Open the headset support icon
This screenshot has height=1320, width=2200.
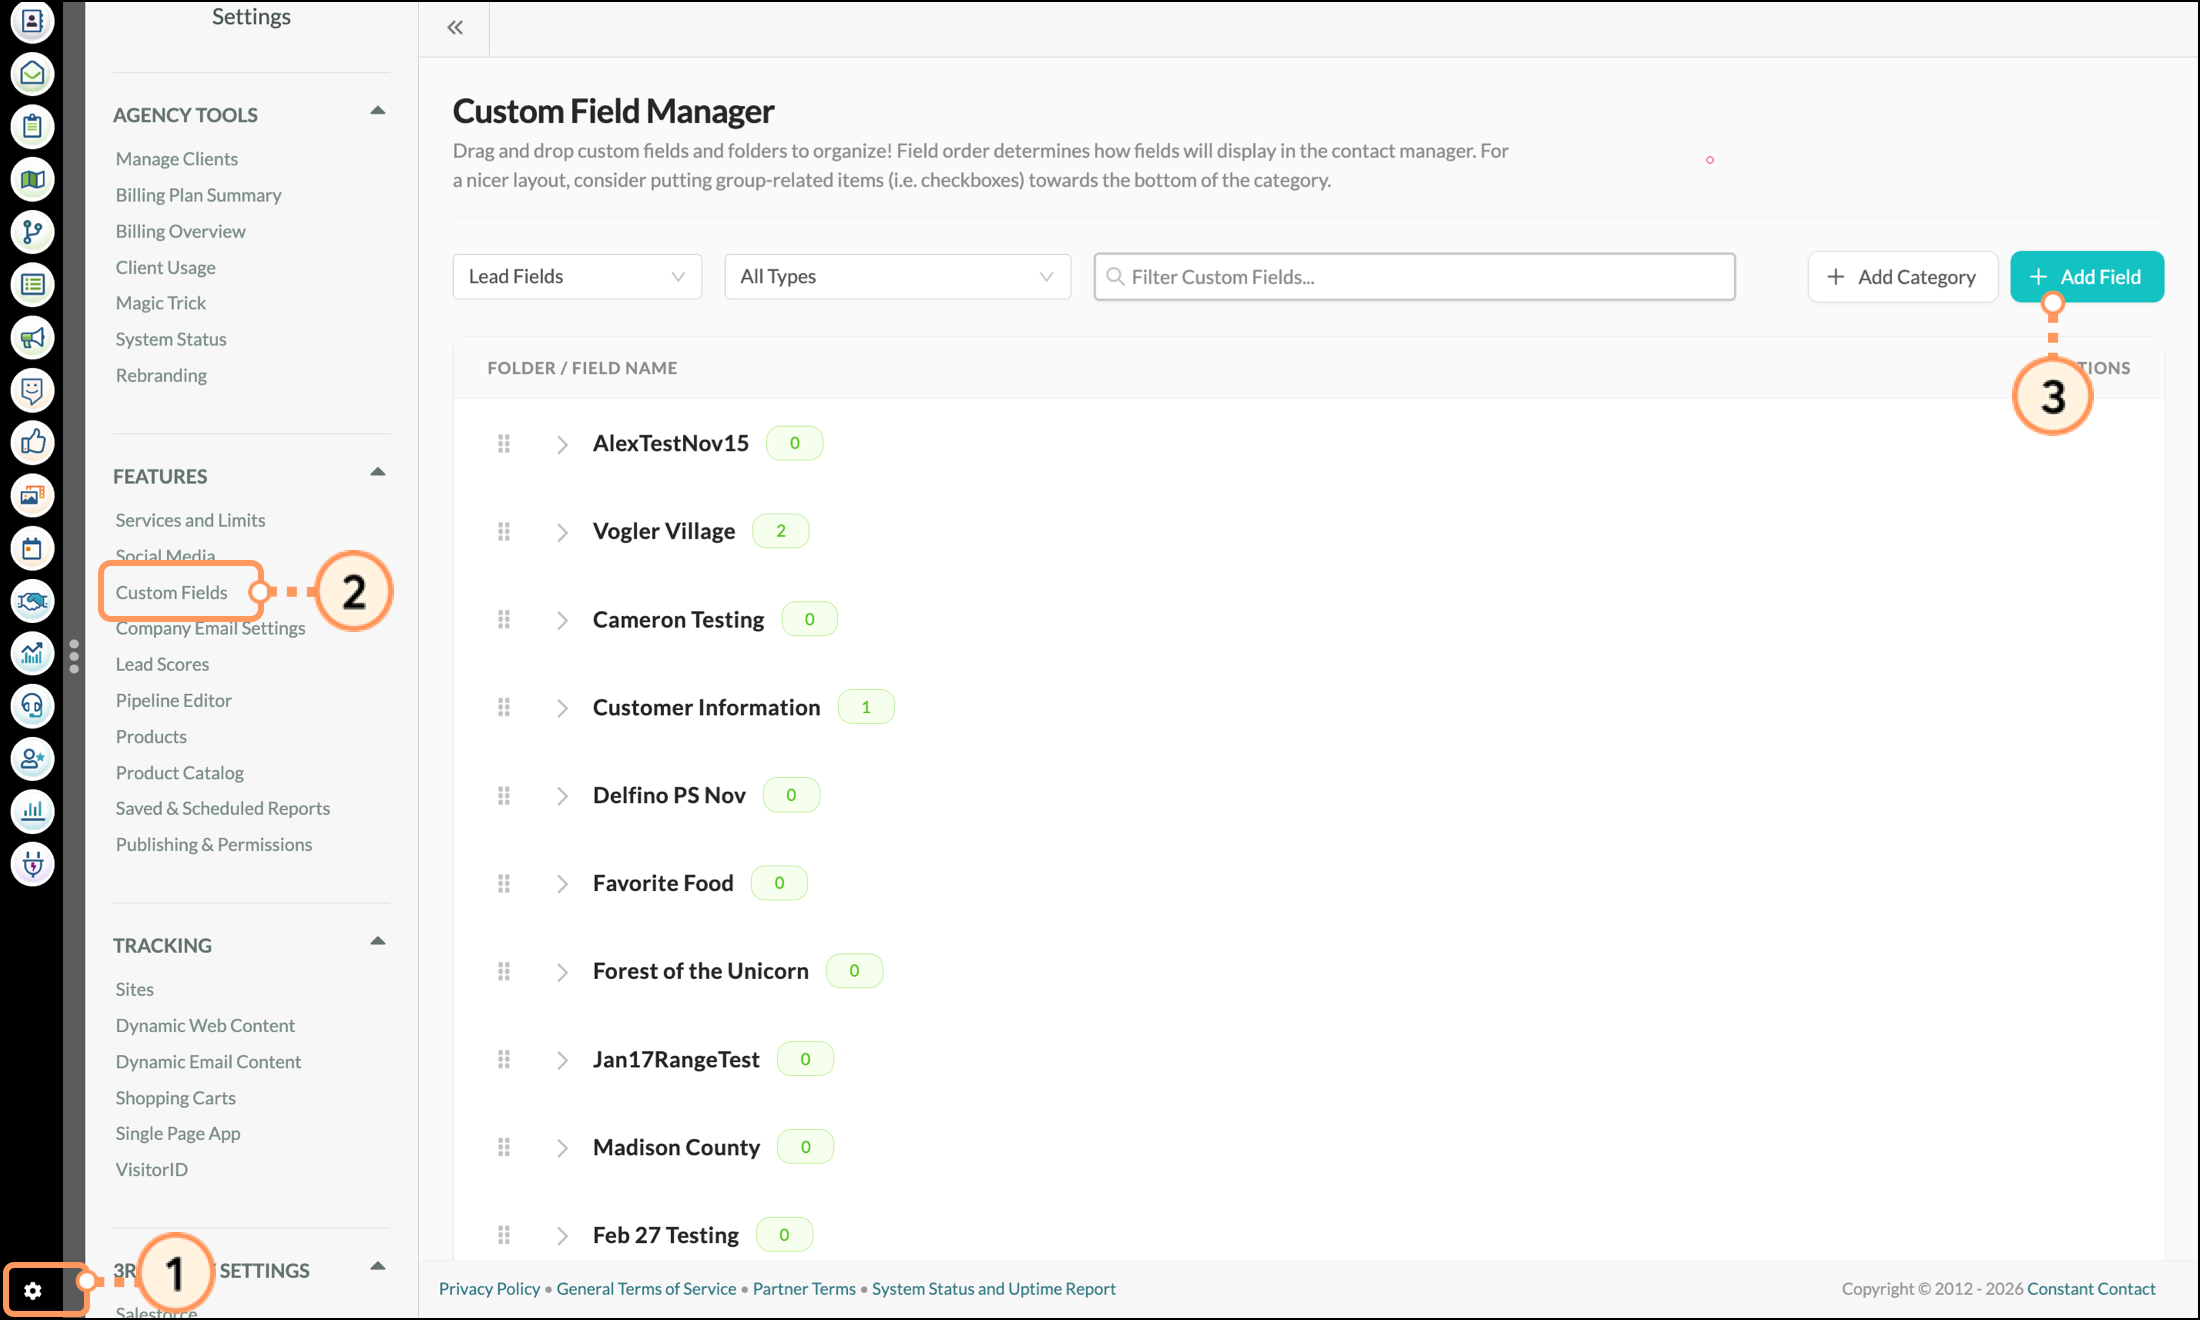click(32, 707)
